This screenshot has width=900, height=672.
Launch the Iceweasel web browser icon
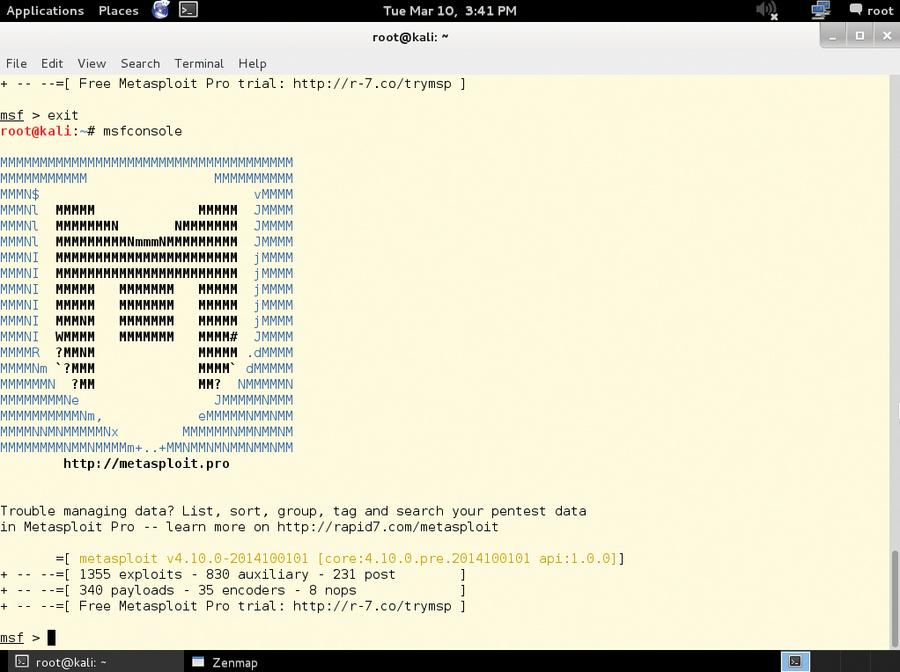point(160,10)
